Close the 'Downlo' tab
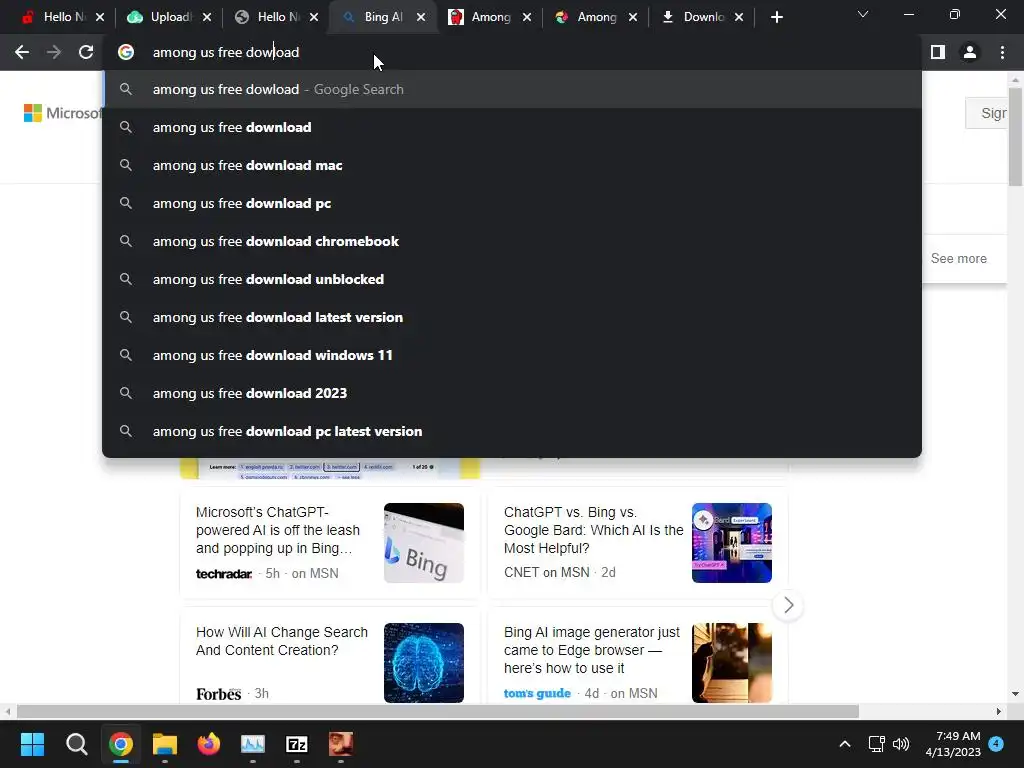The image size is (1024, 768). 739,18
